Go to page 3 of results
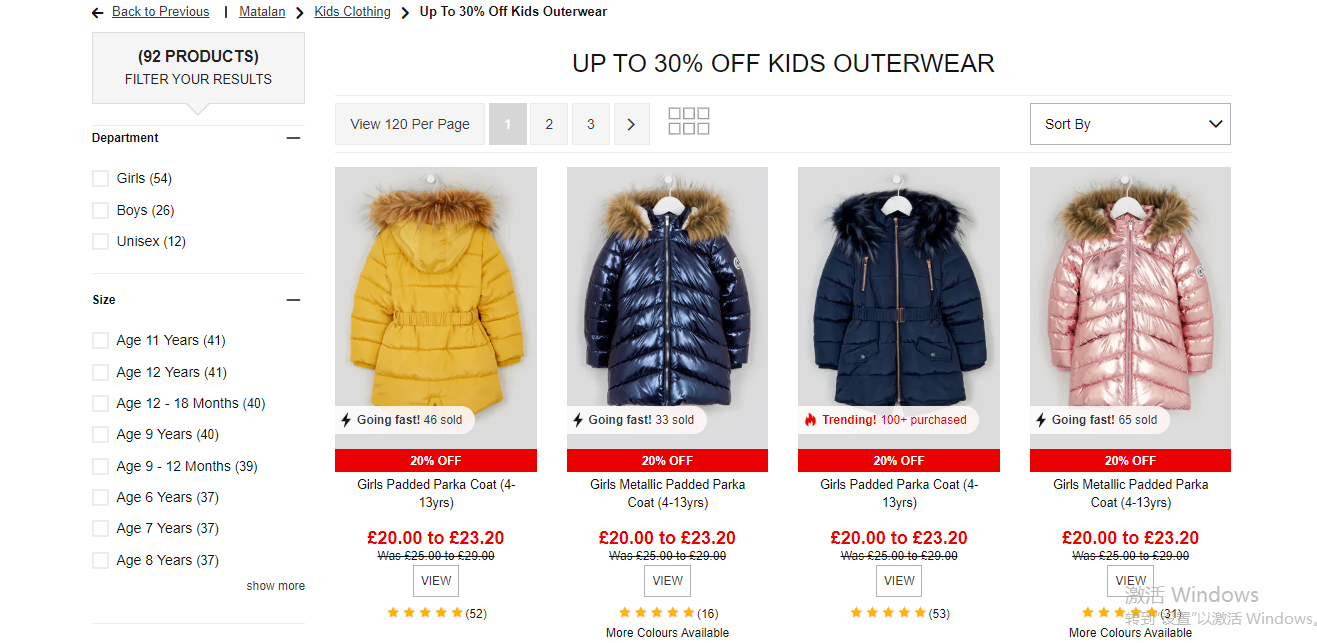The image size is (1317, 643). pyautogui.click(x=591, y=124)
